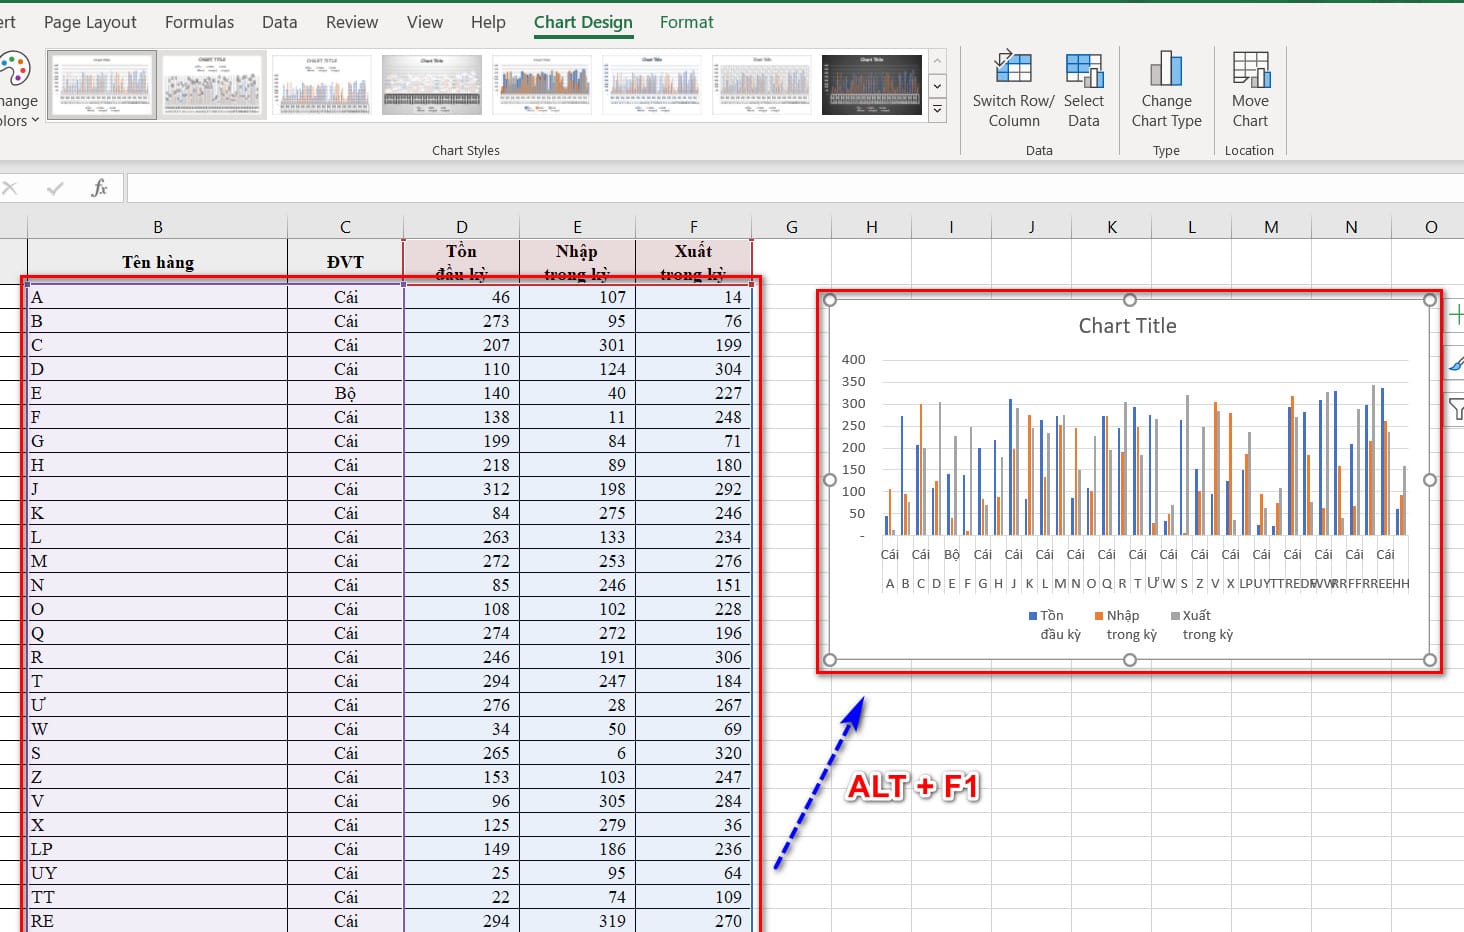
Task: Select column B header
Action: coord(157,227)
